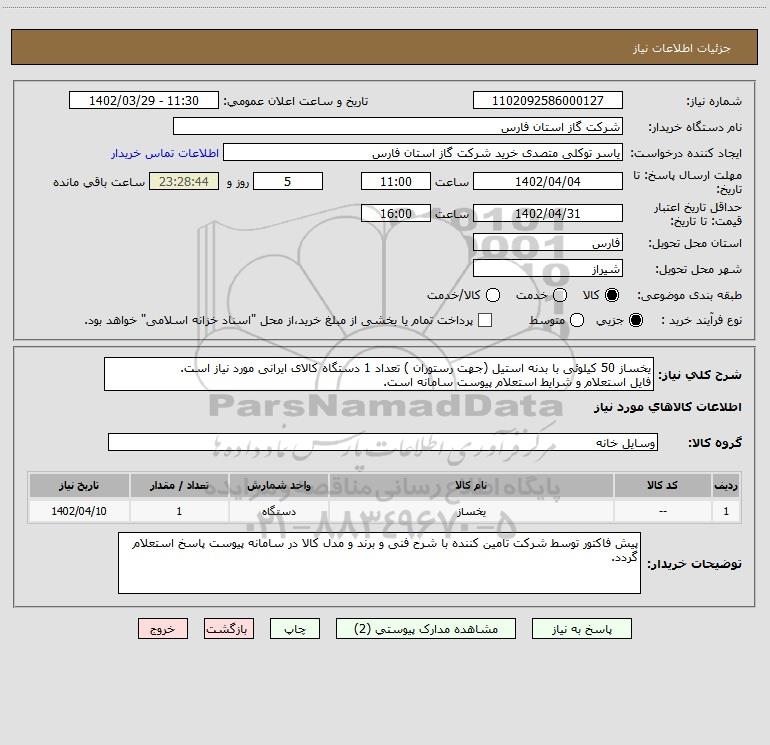Viewport: 770px width, 745px height.
Task: Click the بازگشت back button
Action: (x=229, y=629)
